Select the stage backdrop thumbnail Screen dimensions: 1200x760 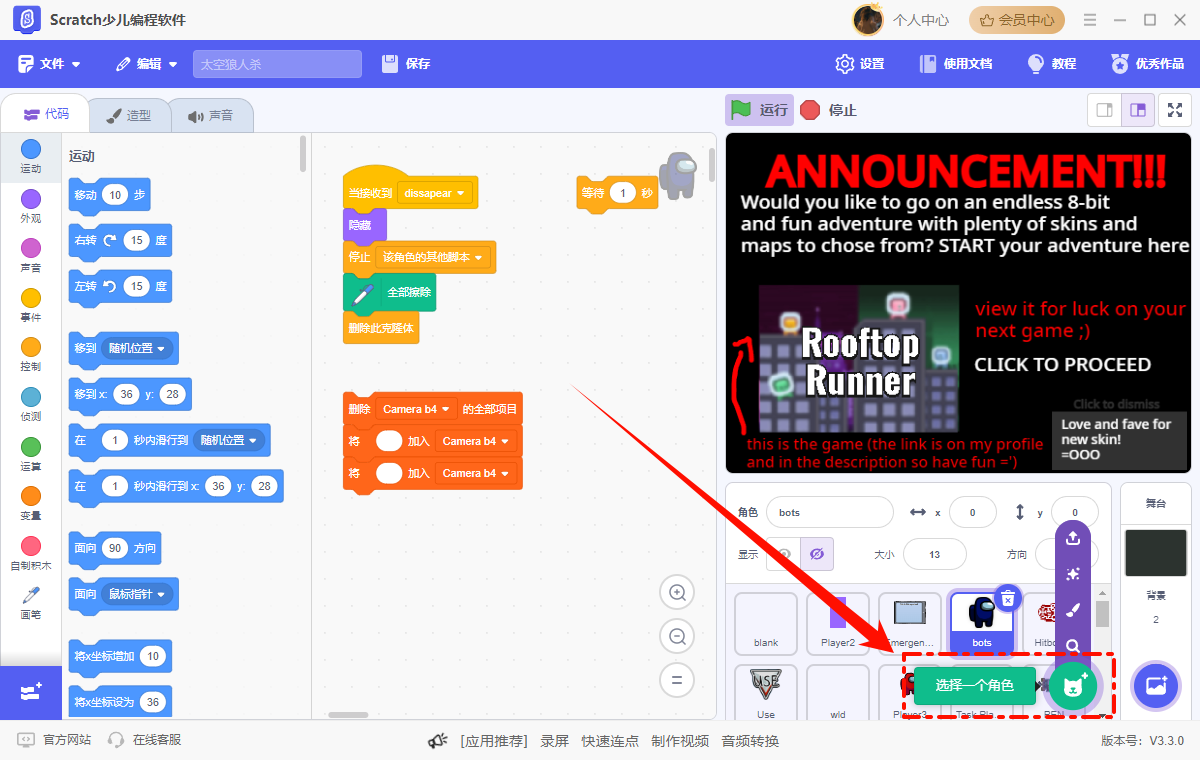point(1155,553)
